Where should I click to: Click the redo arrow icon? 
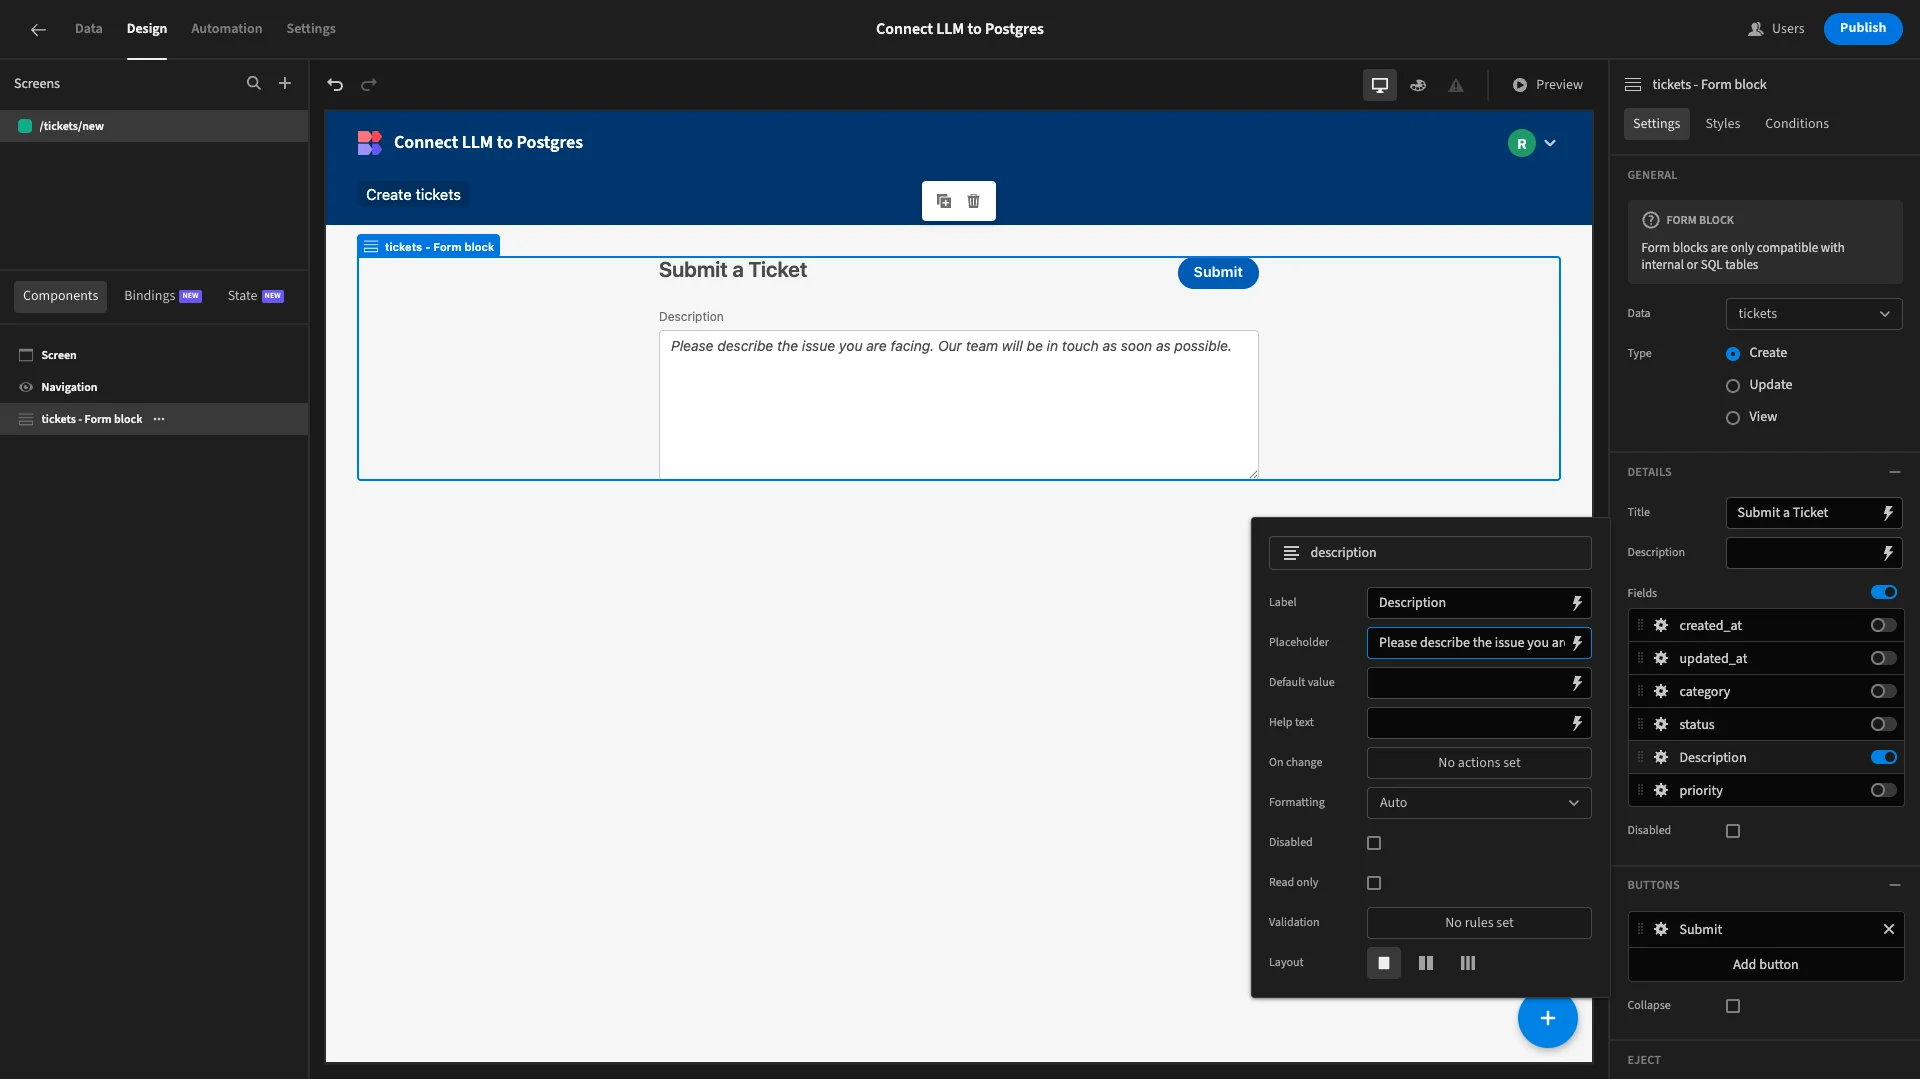click(x=369, y=85)
